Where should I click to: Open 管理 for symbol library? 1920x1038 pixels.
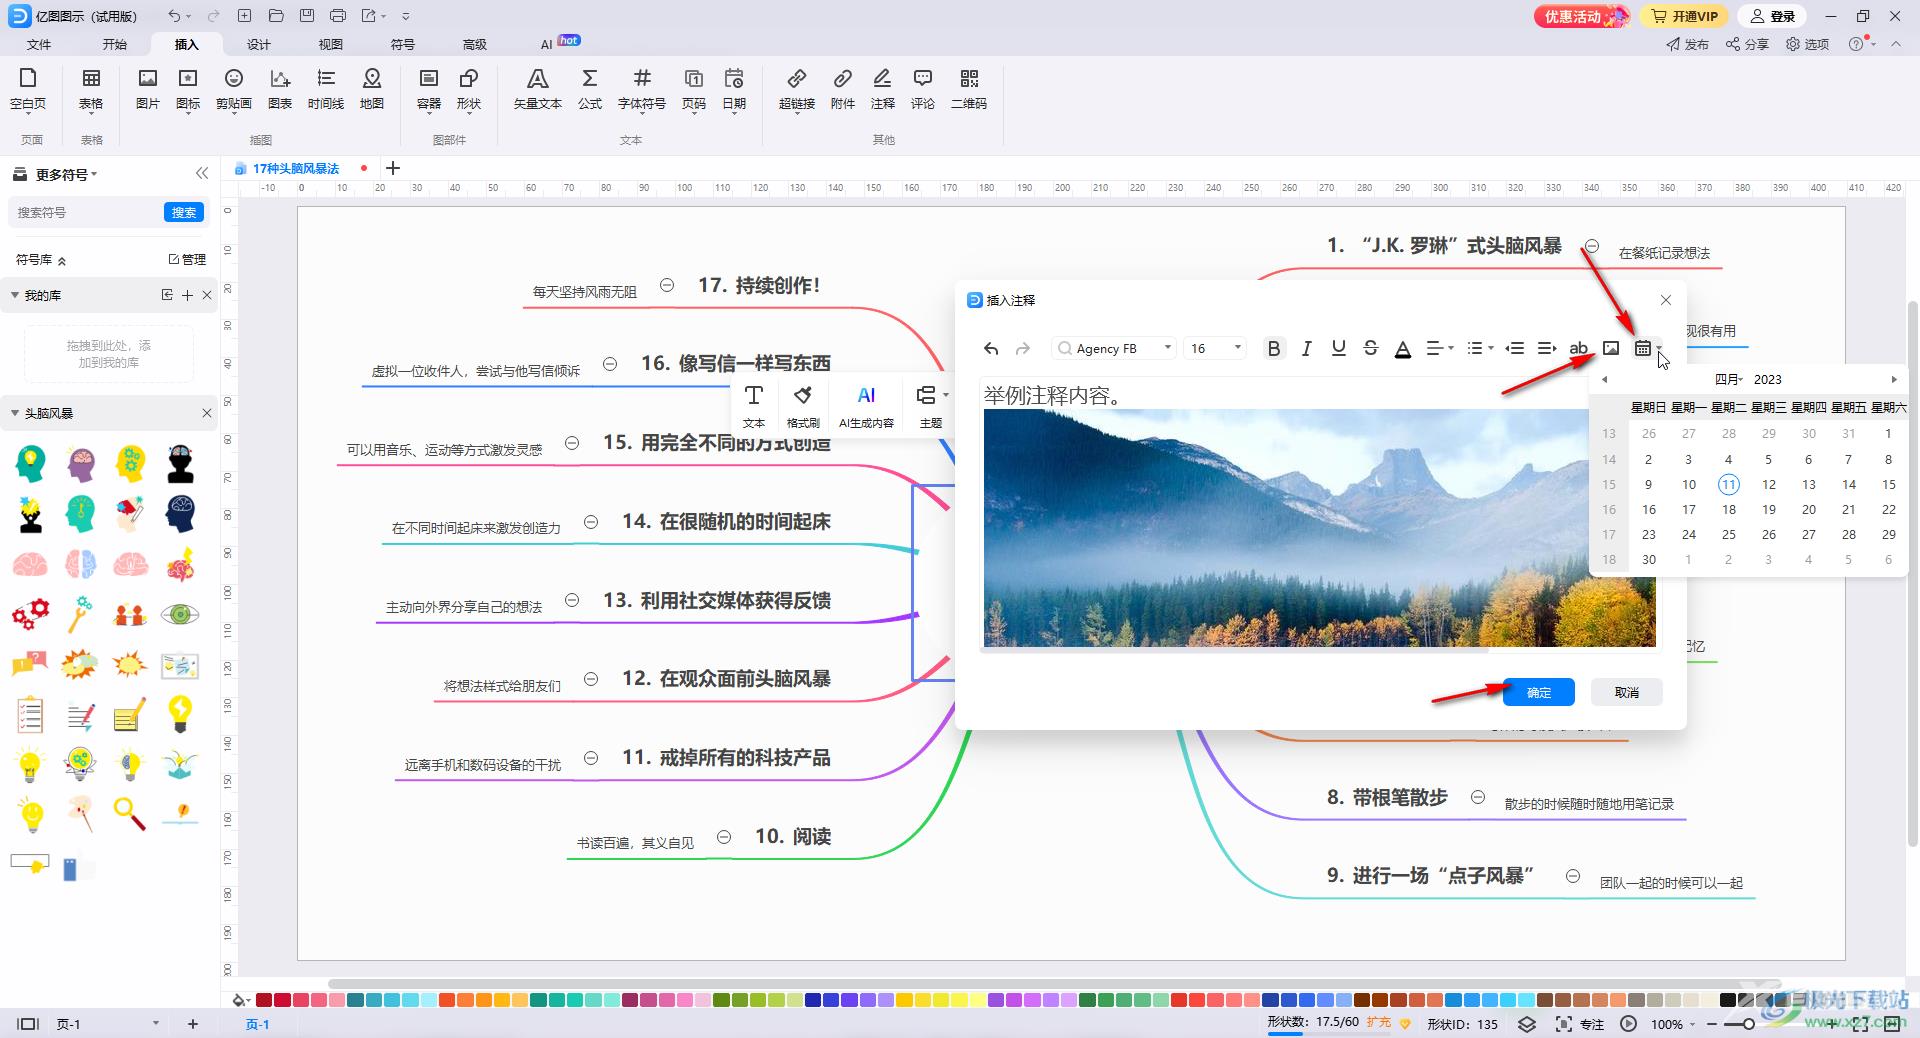point(187,259)
